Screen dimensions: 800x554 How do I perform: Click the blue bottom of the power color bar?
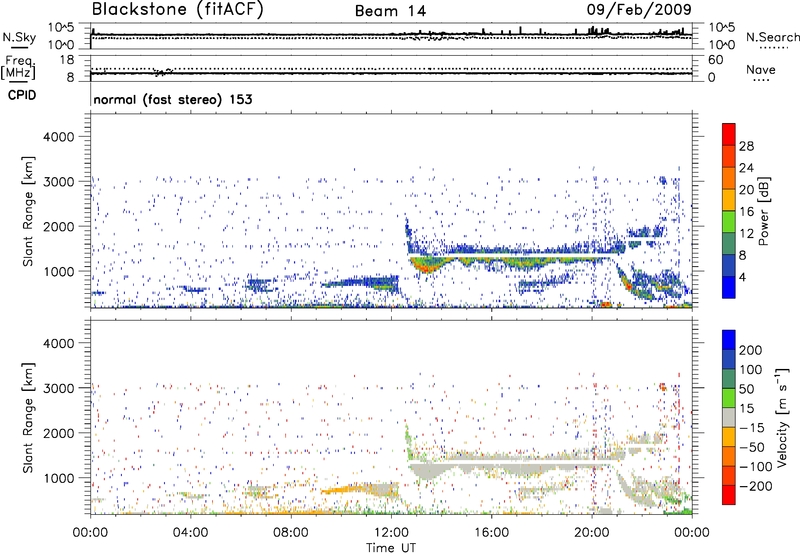pyautogui.click(x=729, y=287)
